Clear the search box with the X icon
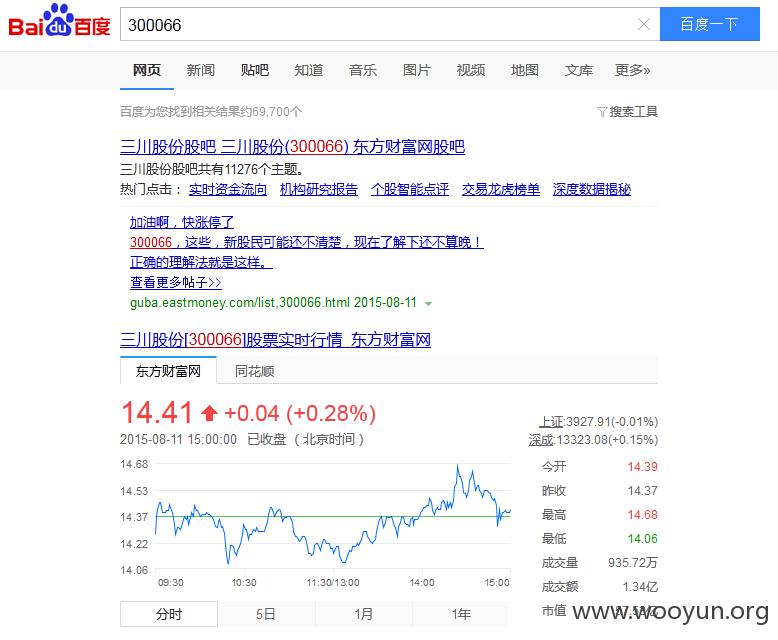 tap(644, 24)
